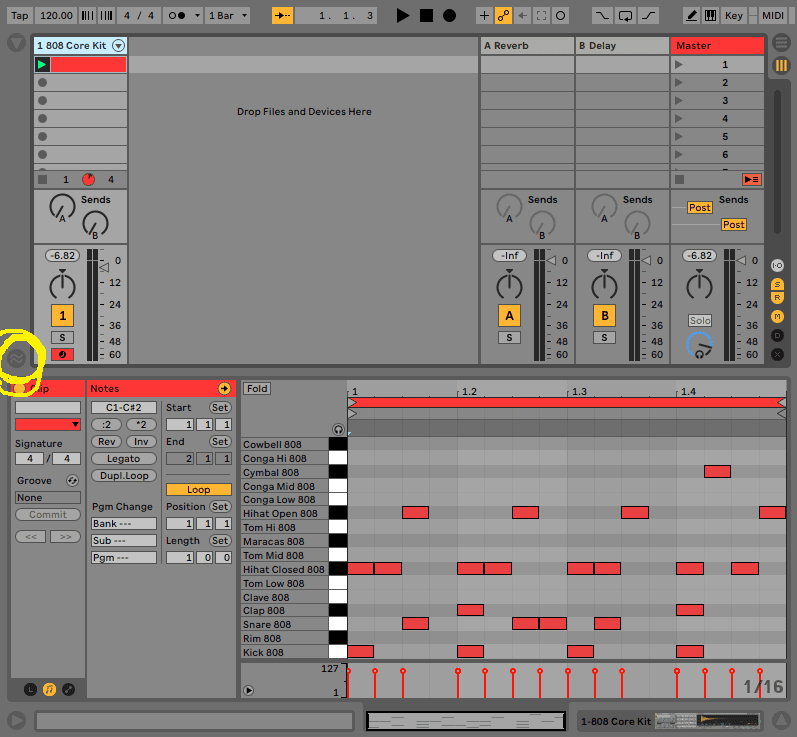The height and width of the screenshot is (737, 797).
Task: Click the 808 Core Kit pan knob
Action: tap(62, 286)
